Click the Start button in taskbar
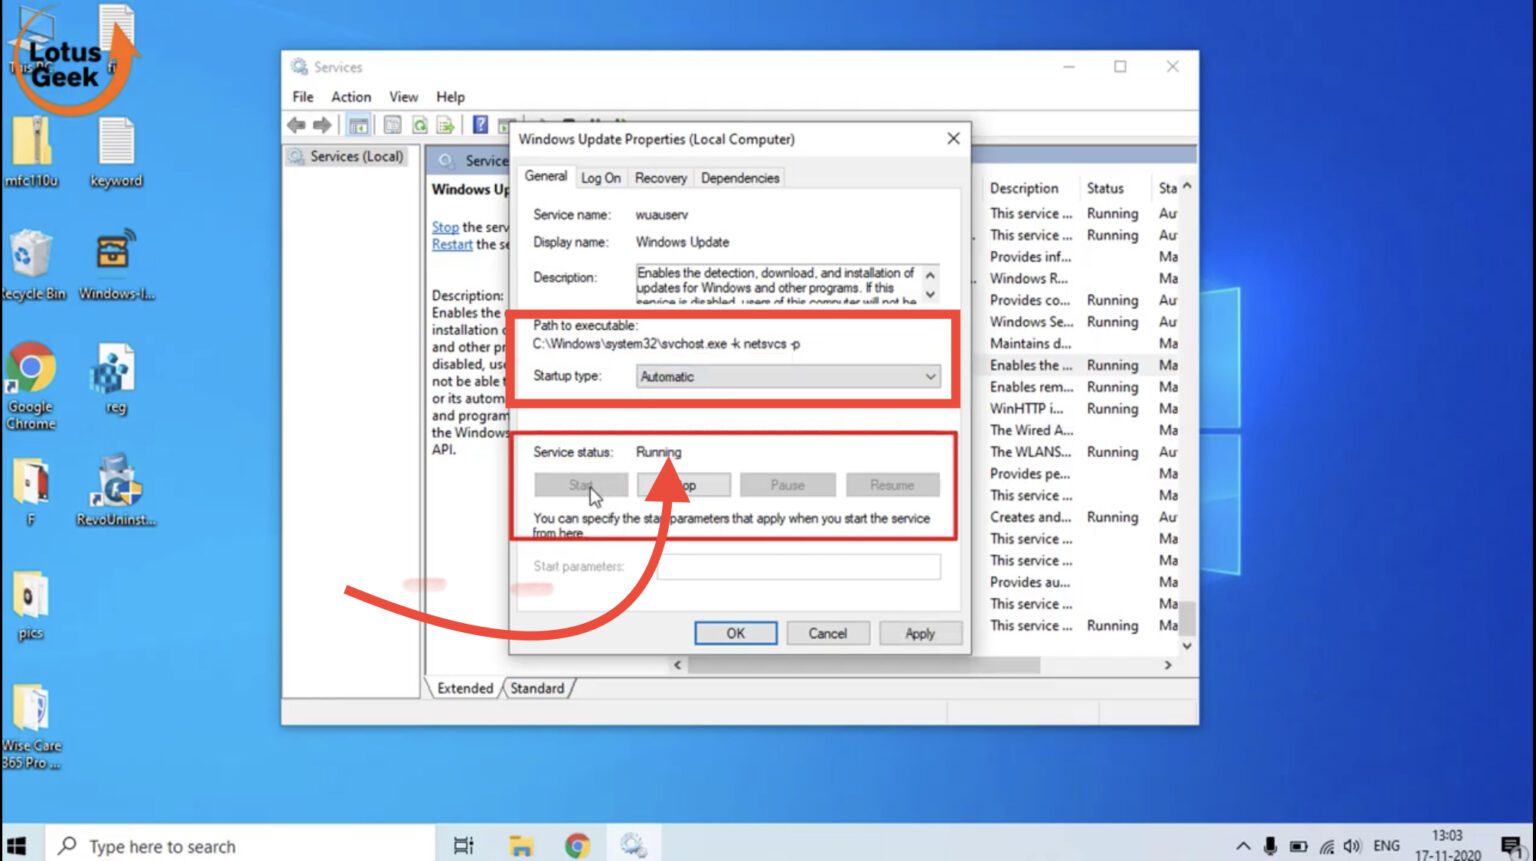Image resolution: width=1536 pixels, height=861 pixels. (17, 846)
